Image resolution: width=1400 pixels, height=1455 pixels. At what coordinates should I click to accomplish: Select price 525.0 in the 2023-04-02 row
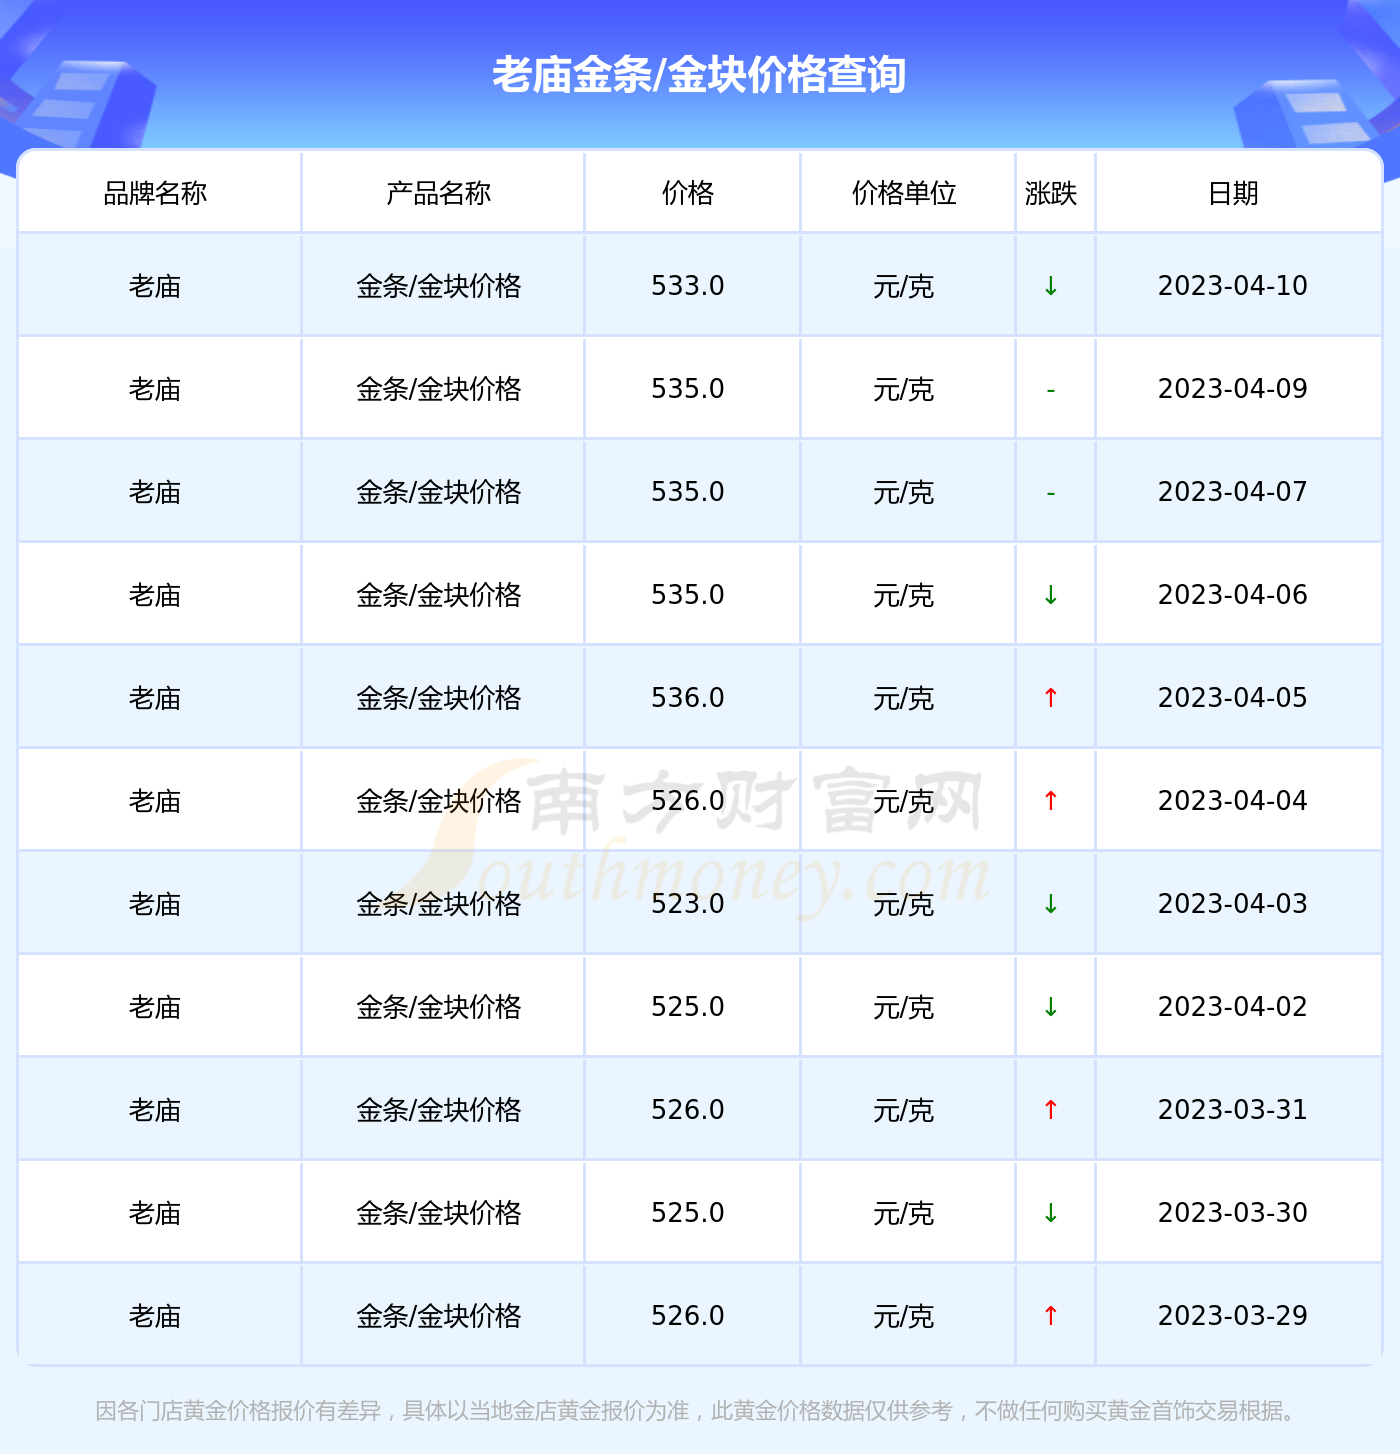tap(688, 1007)
